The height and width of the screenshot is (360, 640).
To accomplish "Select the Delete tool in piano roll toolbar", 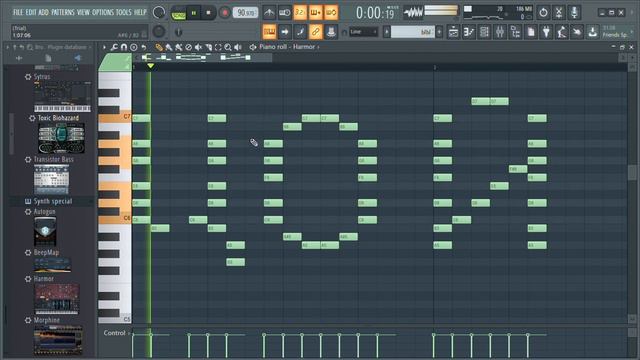I will coord(188,47).
